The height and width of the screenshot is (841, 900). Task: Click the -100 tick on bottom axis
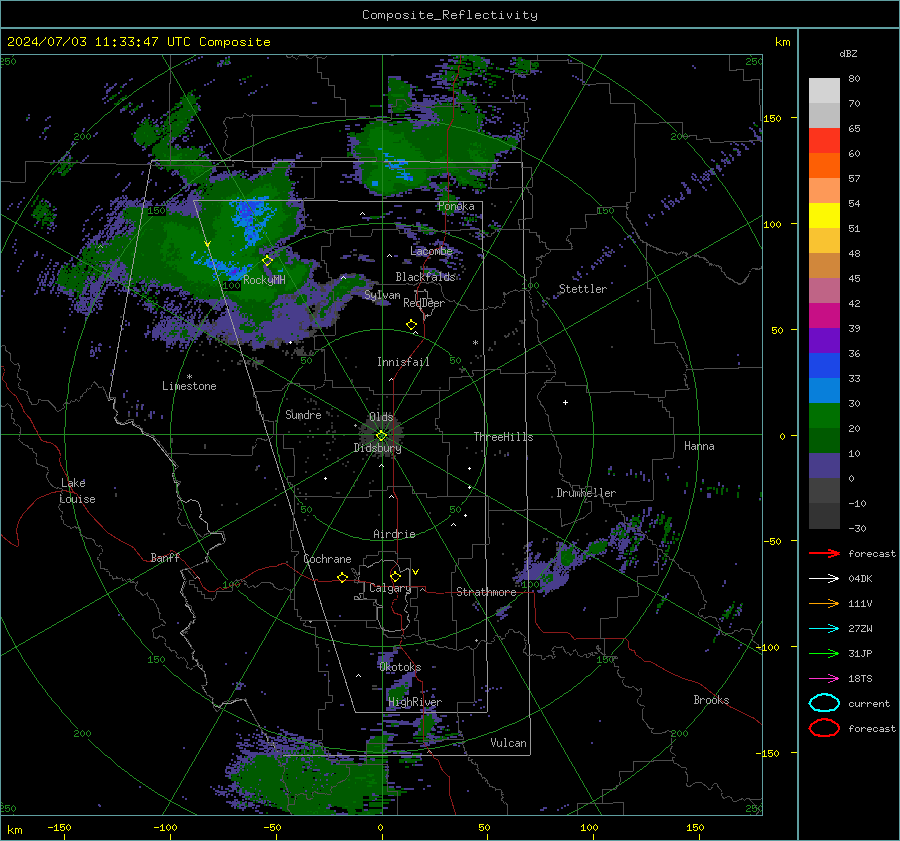pos(165,828)
